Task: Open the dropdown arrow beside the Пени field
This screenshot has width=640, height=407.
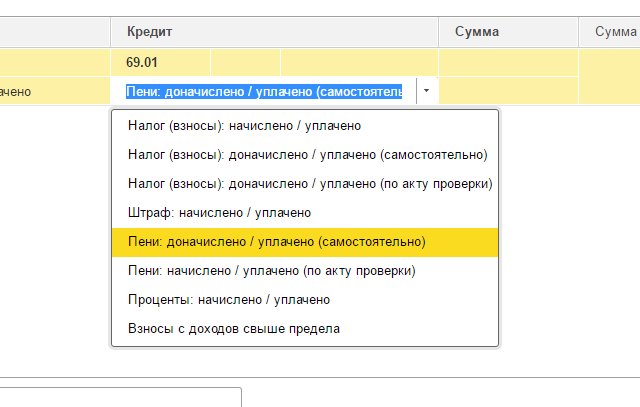Action: coord(426,91)
